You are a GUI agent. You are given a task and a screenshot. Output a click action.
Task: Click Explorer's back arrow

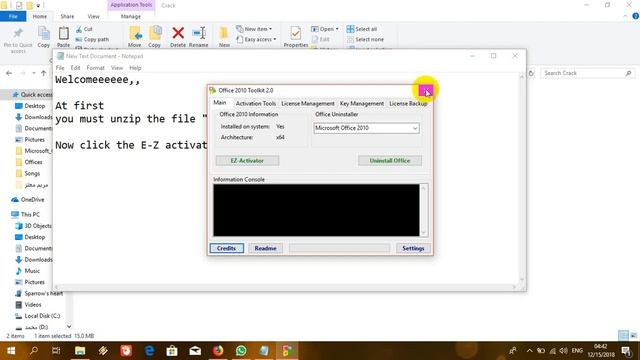pyautogui.click(x=9, y=73)
